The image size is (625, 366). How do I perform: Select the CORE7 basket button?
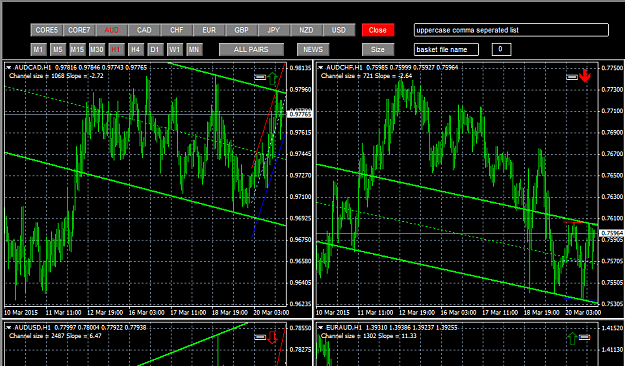coord(79,30)
